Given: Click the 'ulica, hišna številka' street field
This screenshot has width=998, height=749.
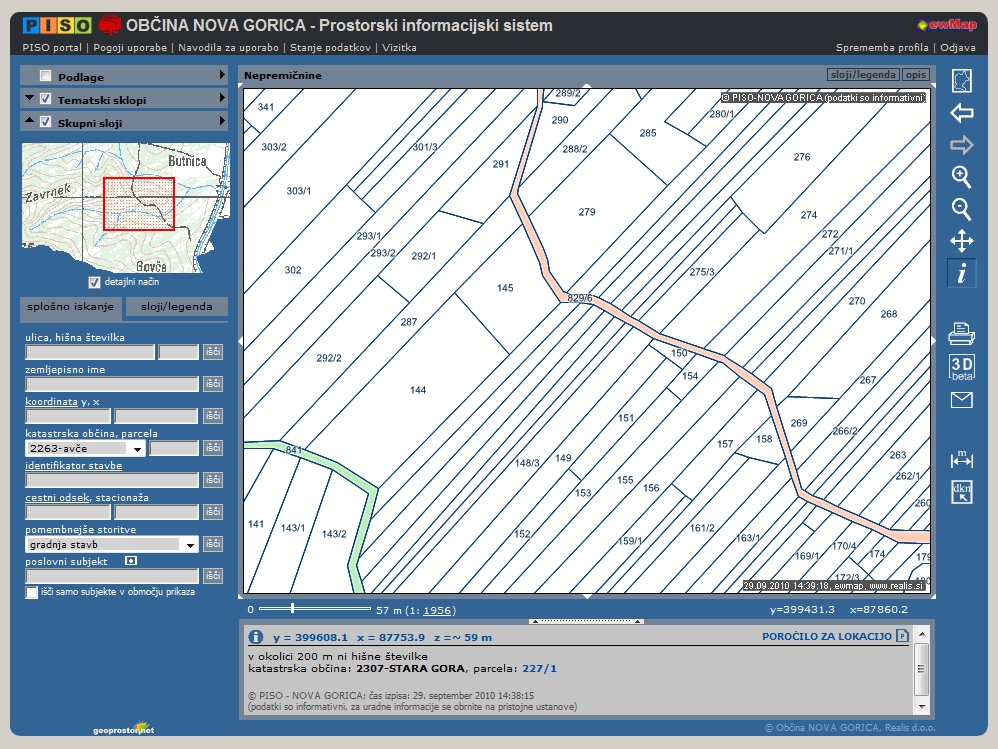Looking at the screenshot, I should 90,352.
